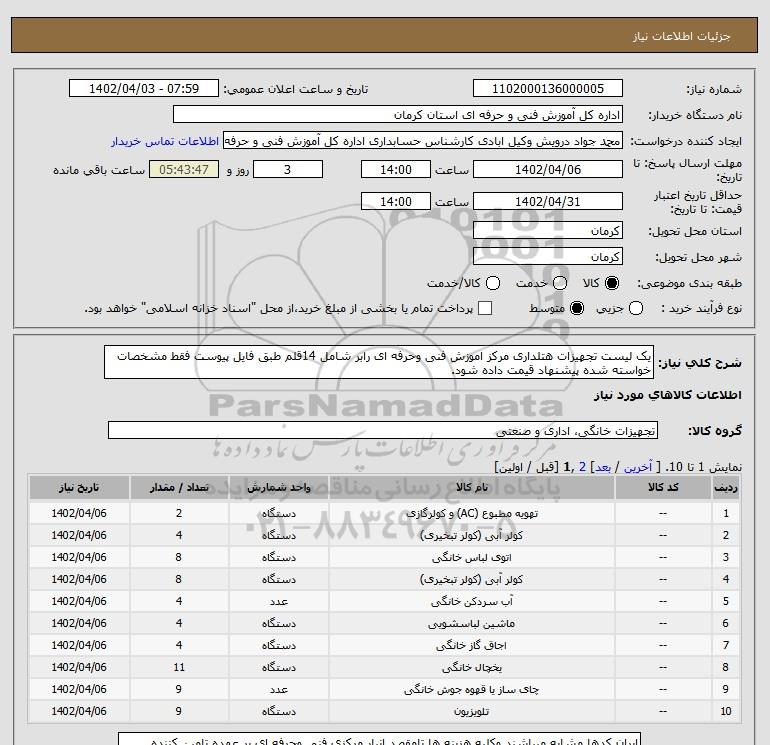Go to page 2 link

(x=582, y=467)
